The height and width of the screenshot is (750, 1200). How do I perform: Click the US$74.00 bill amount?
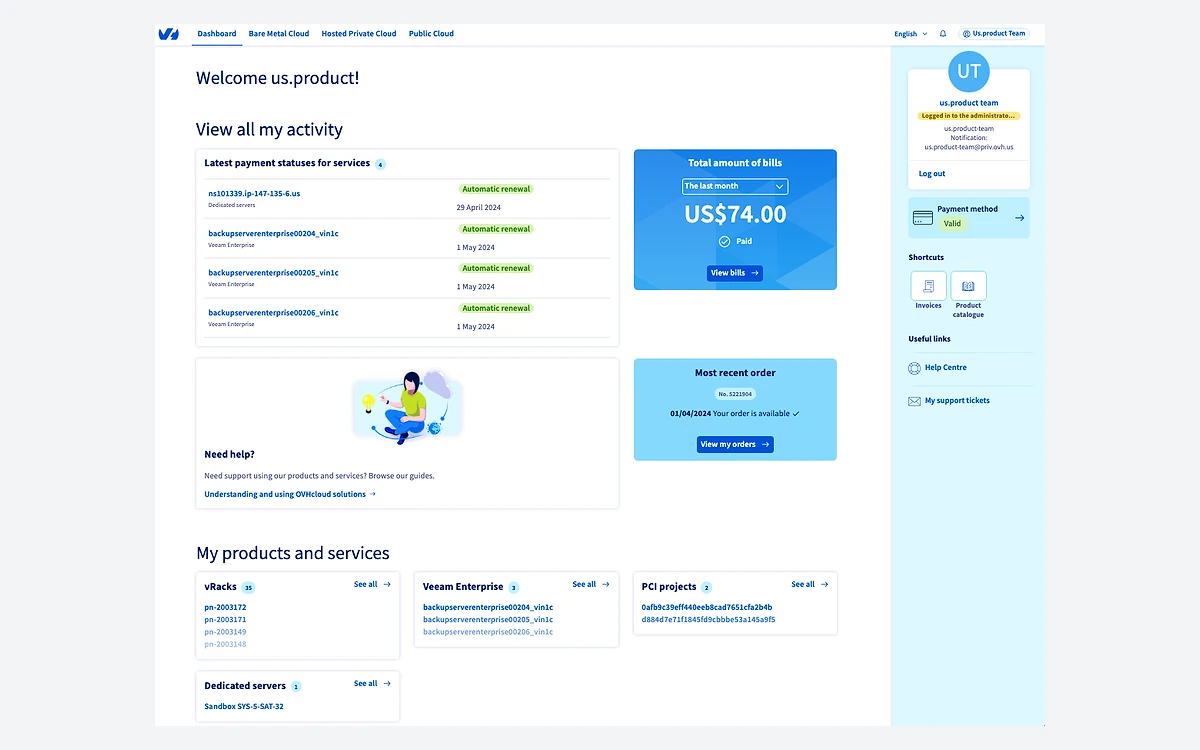pos(735,214)
